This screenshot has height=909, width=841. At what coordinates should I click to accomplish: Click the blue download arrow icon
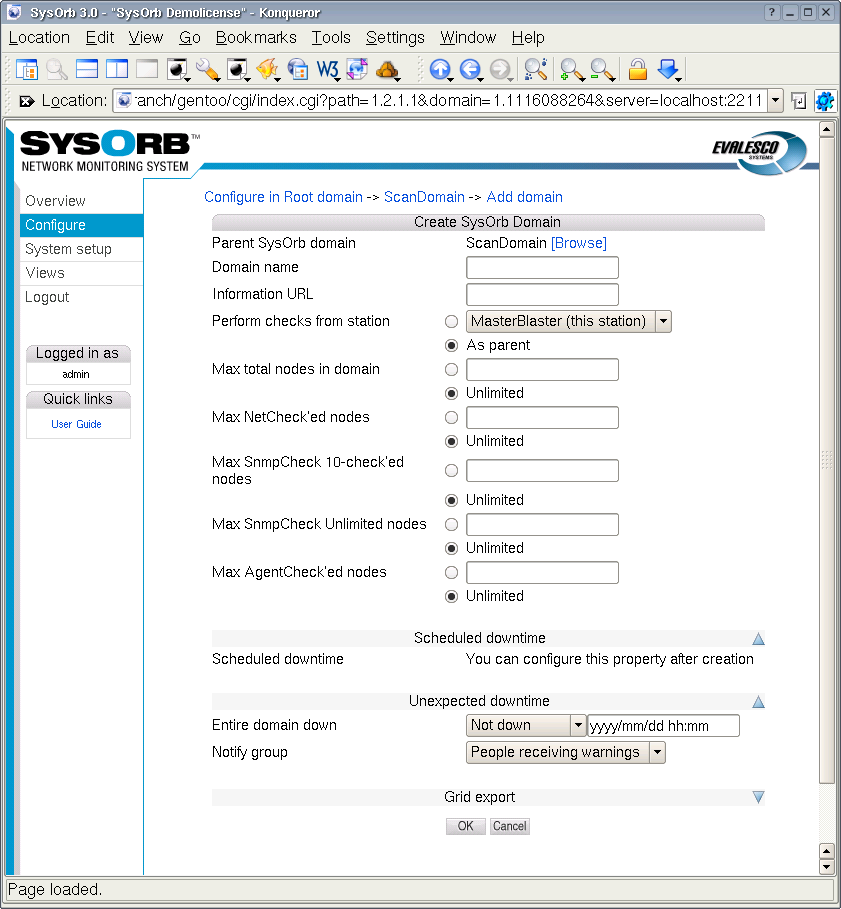668,70
